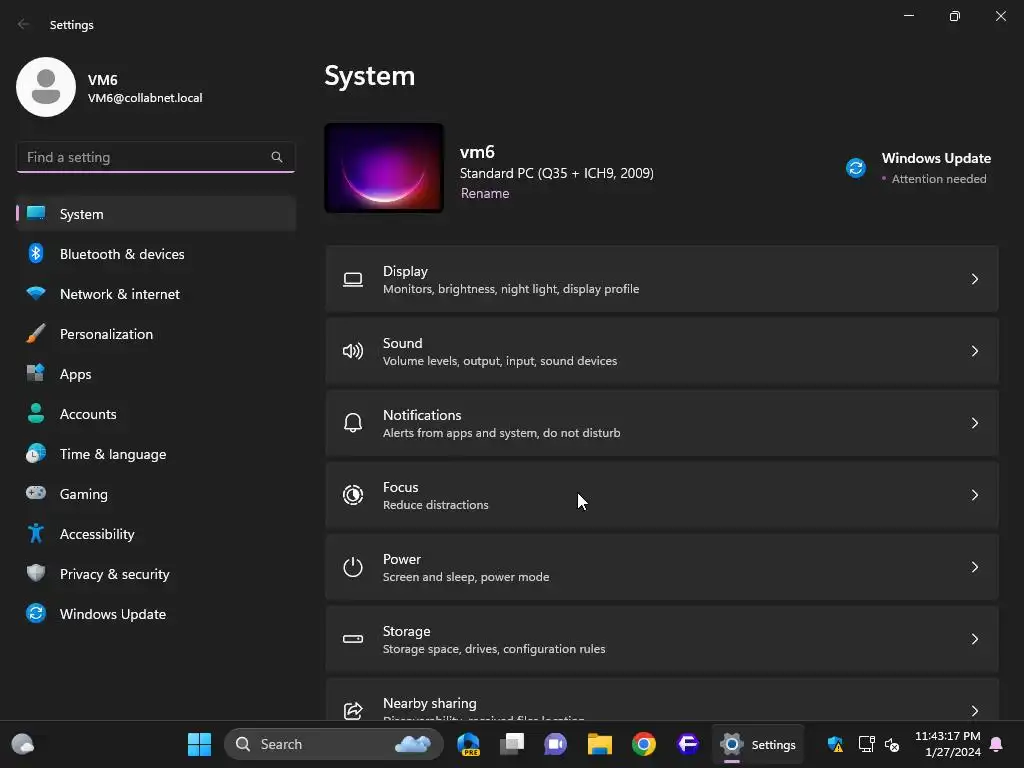Click the user avatar picture
This screenshot has height=768, width=1024.
(46, 87)
